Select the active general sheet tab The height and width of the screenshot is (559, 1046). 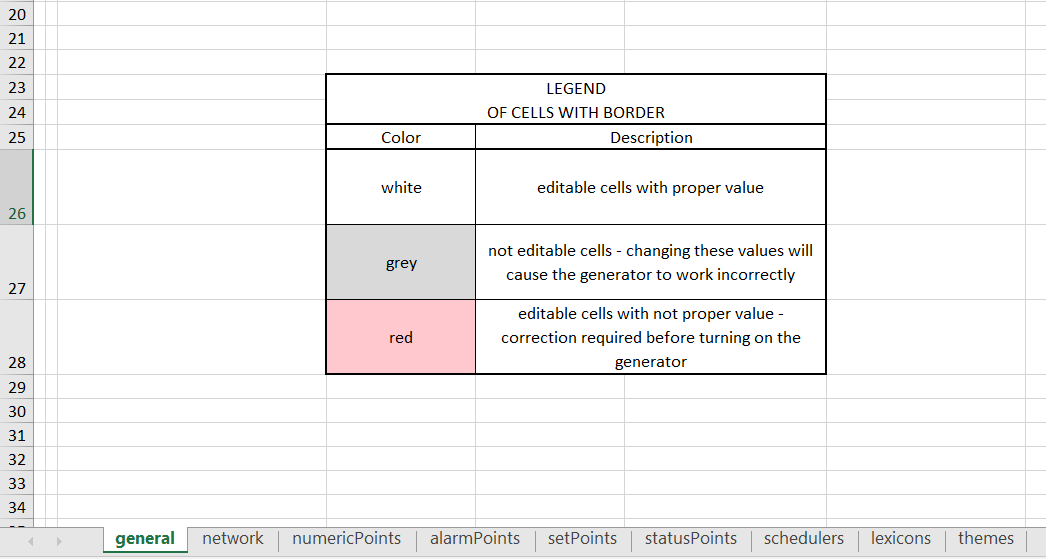[x=145, y=539]
